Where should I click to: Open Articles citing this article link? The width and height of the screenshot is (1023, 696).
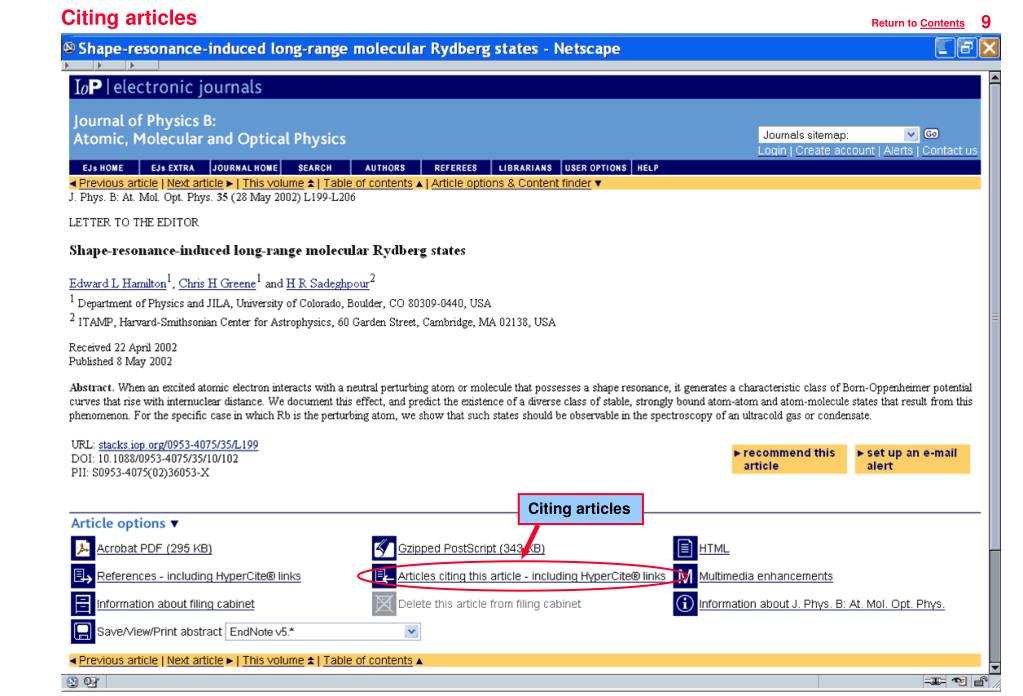coord(531,576)
